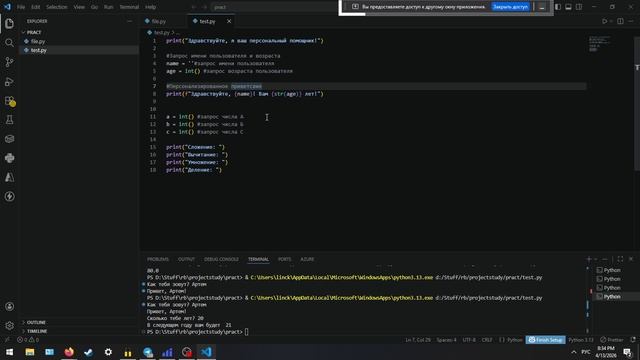Switch to the OUTPUT panel tab
Image resolution: width=640 pixels, height=360 pixels.
click(186, 259)
